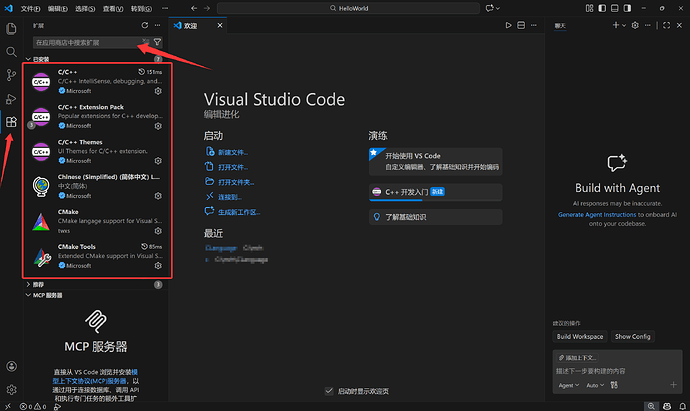
Task: Toggle the primary side bar visibility
Action: tap(602, 8)
